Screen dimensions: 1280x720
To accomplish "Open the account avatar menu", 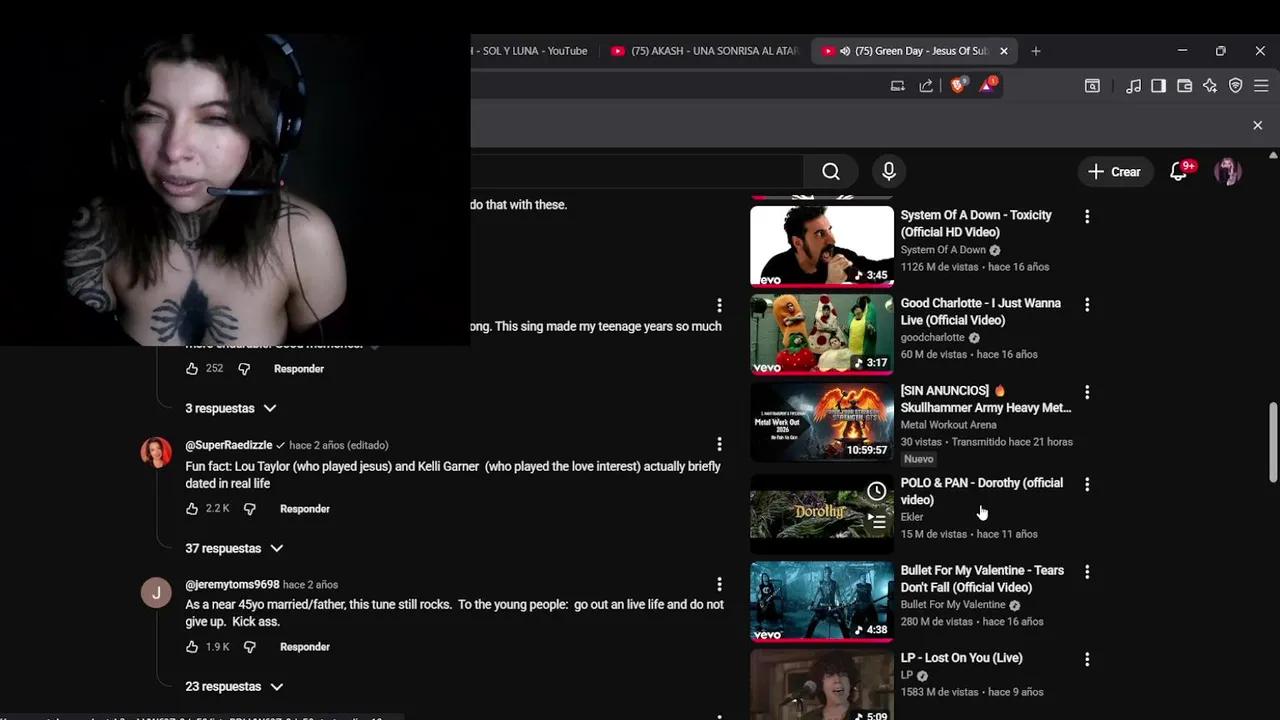I will [x=1228, y=172].
